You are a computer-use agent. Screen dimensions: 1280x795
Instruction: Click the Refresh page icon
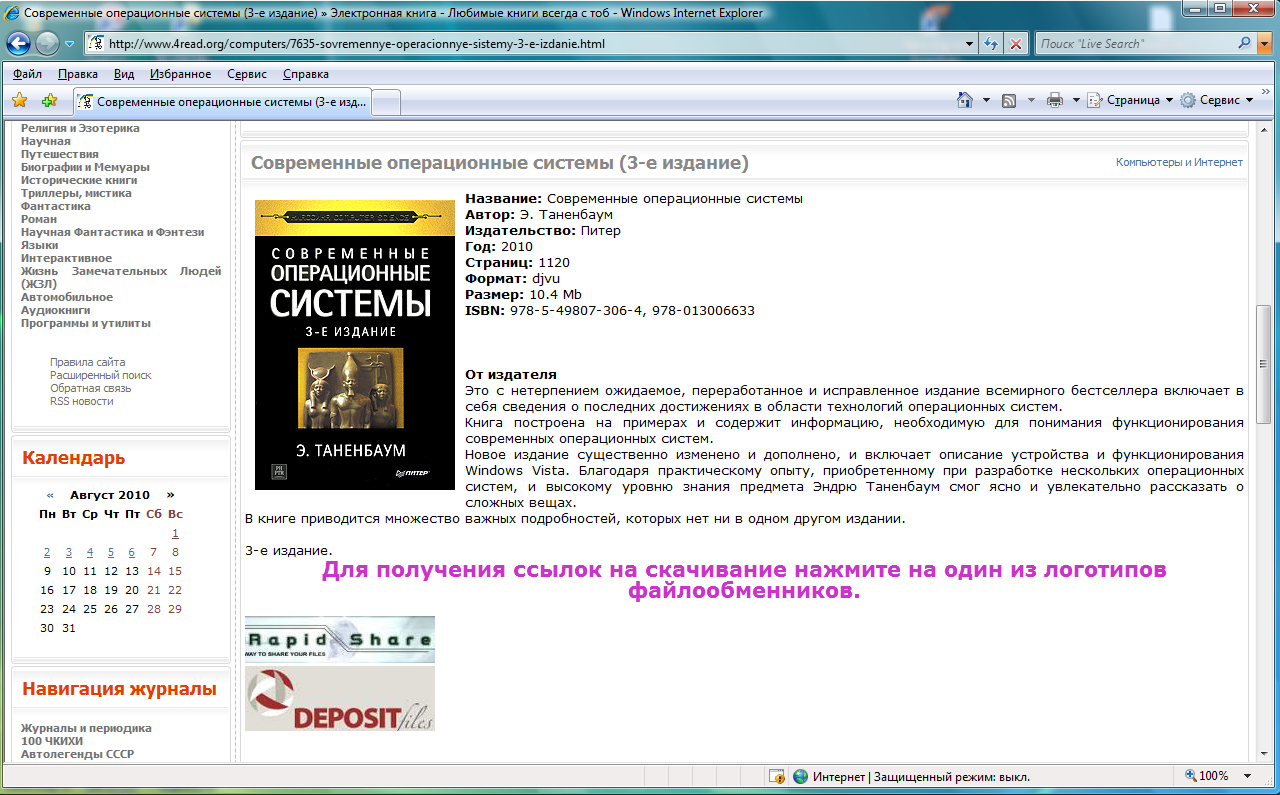tap(991, 44)
